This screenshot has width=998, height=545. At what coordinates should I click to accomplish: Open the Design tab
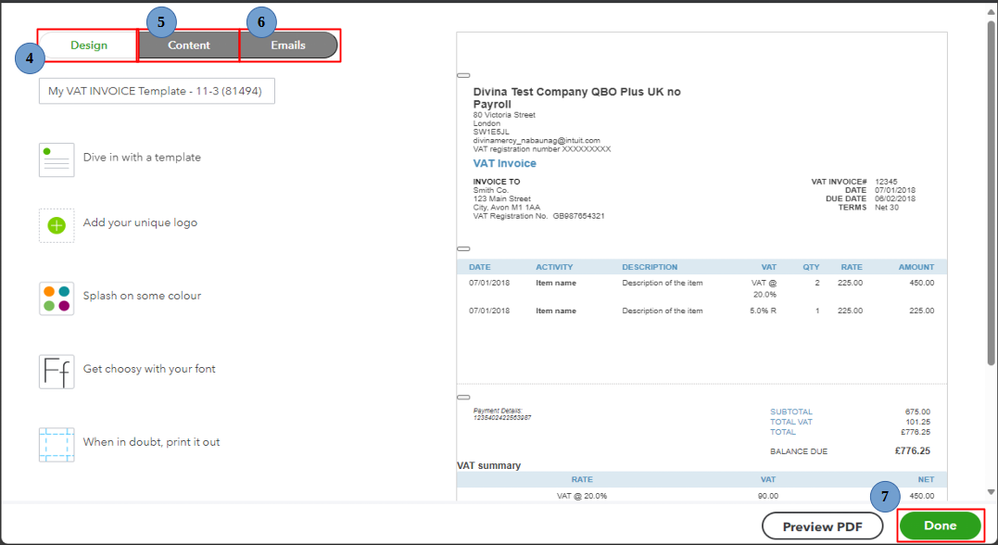(88, 45)
